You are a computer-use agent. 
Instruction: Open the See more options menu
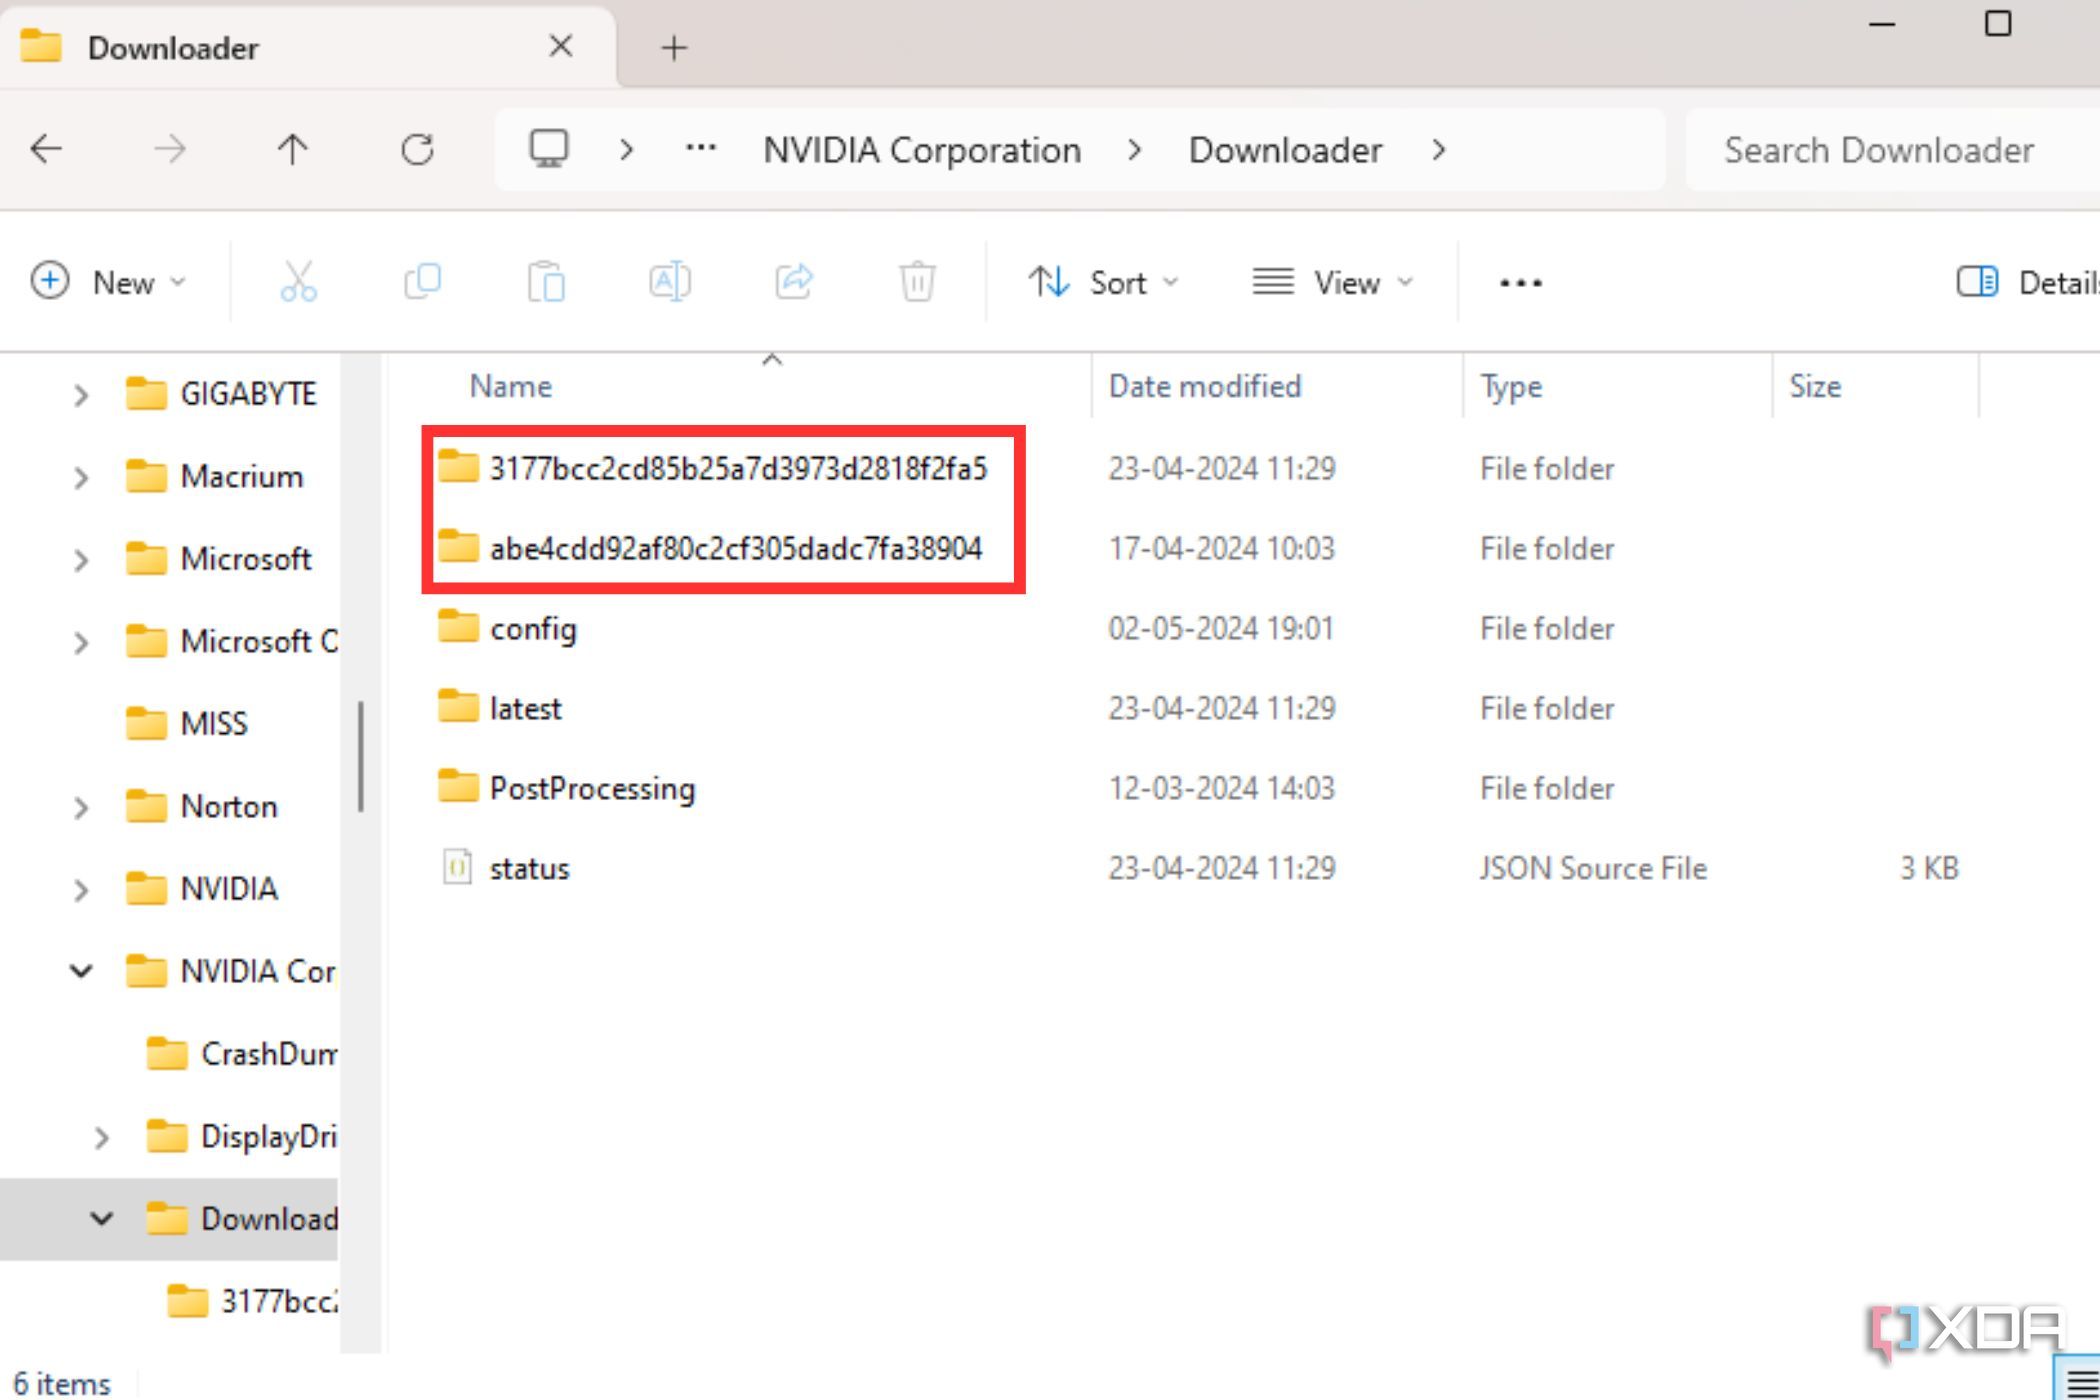coord(1518,282)
